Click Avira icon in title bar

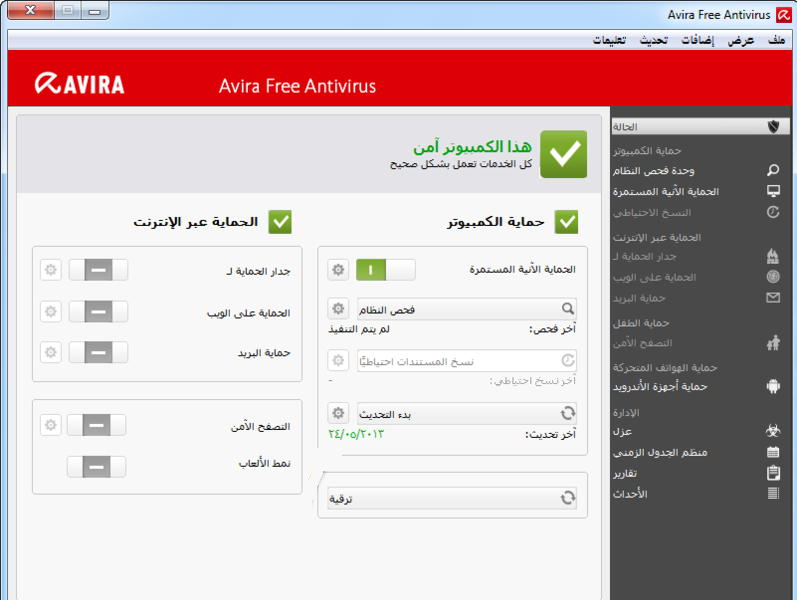[x=784, y=15]
